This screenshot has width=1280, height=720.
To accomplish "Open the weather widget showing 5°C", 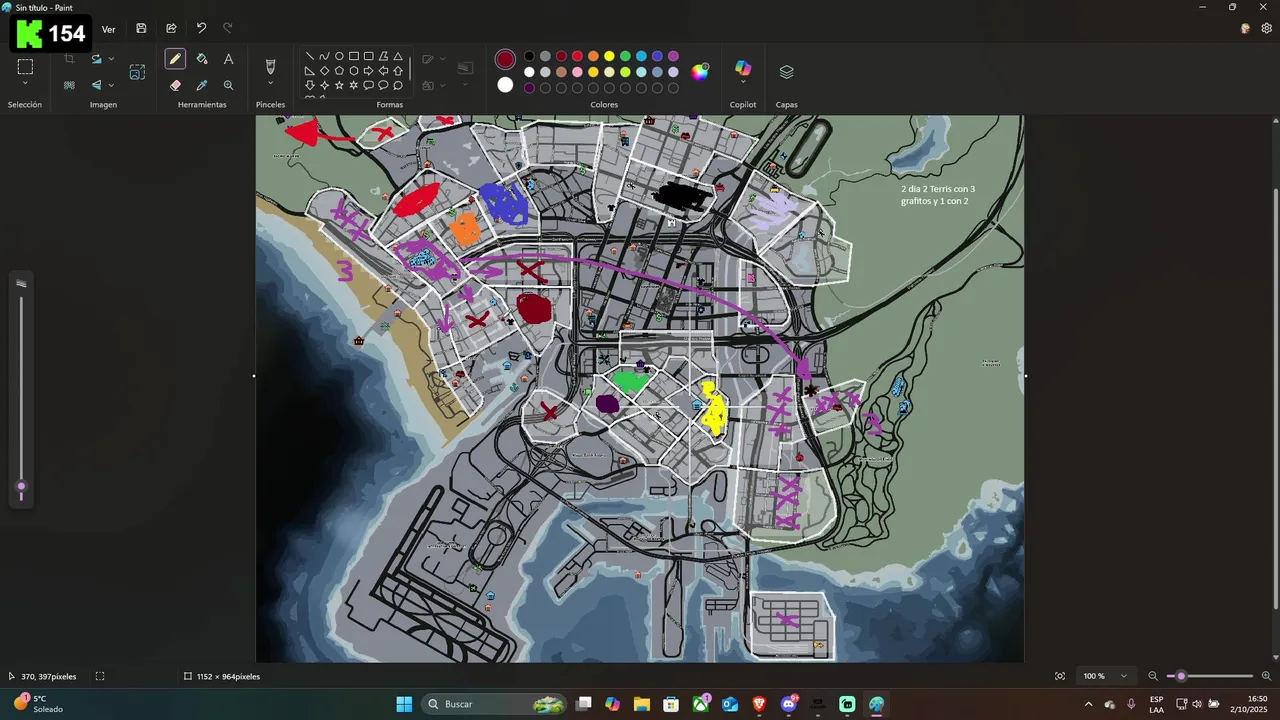I will click(40, 704).
